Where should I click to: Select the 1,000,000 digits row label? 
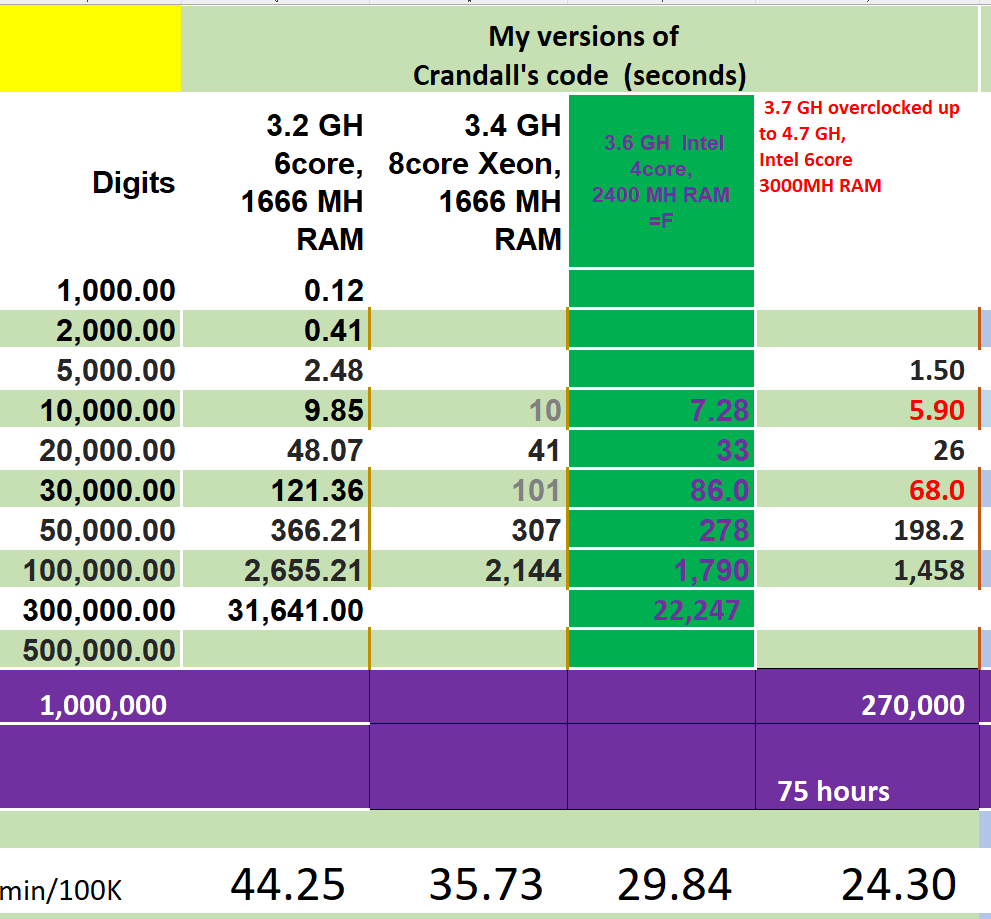pos(103,705)
